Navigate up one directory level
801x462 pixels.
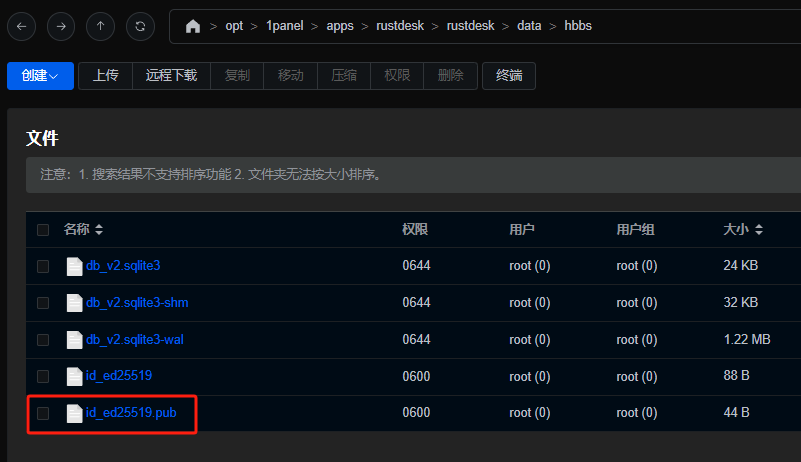pyautogui.click(x=101, y=26)
